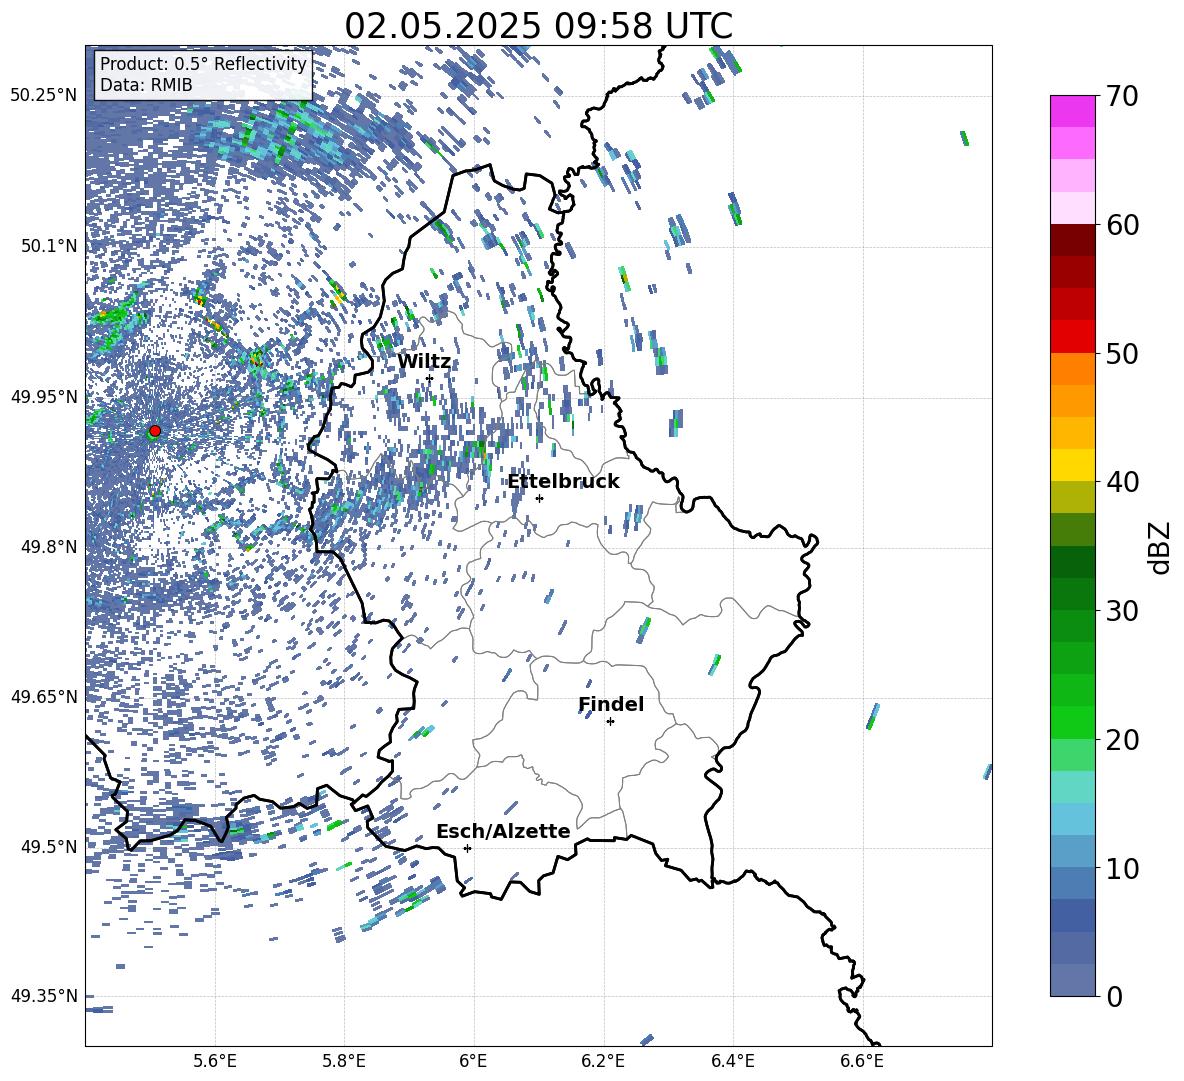Click the 49.8°N latitude label
The height and width of the screenshot is (1081, 1184).
pyautogui.click(x=48, y=547)
